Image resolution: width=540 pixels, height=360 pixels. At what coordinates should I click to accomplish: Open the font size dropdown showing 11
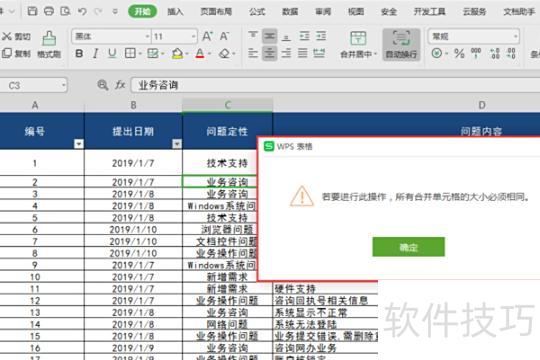[x=193, y=36]
